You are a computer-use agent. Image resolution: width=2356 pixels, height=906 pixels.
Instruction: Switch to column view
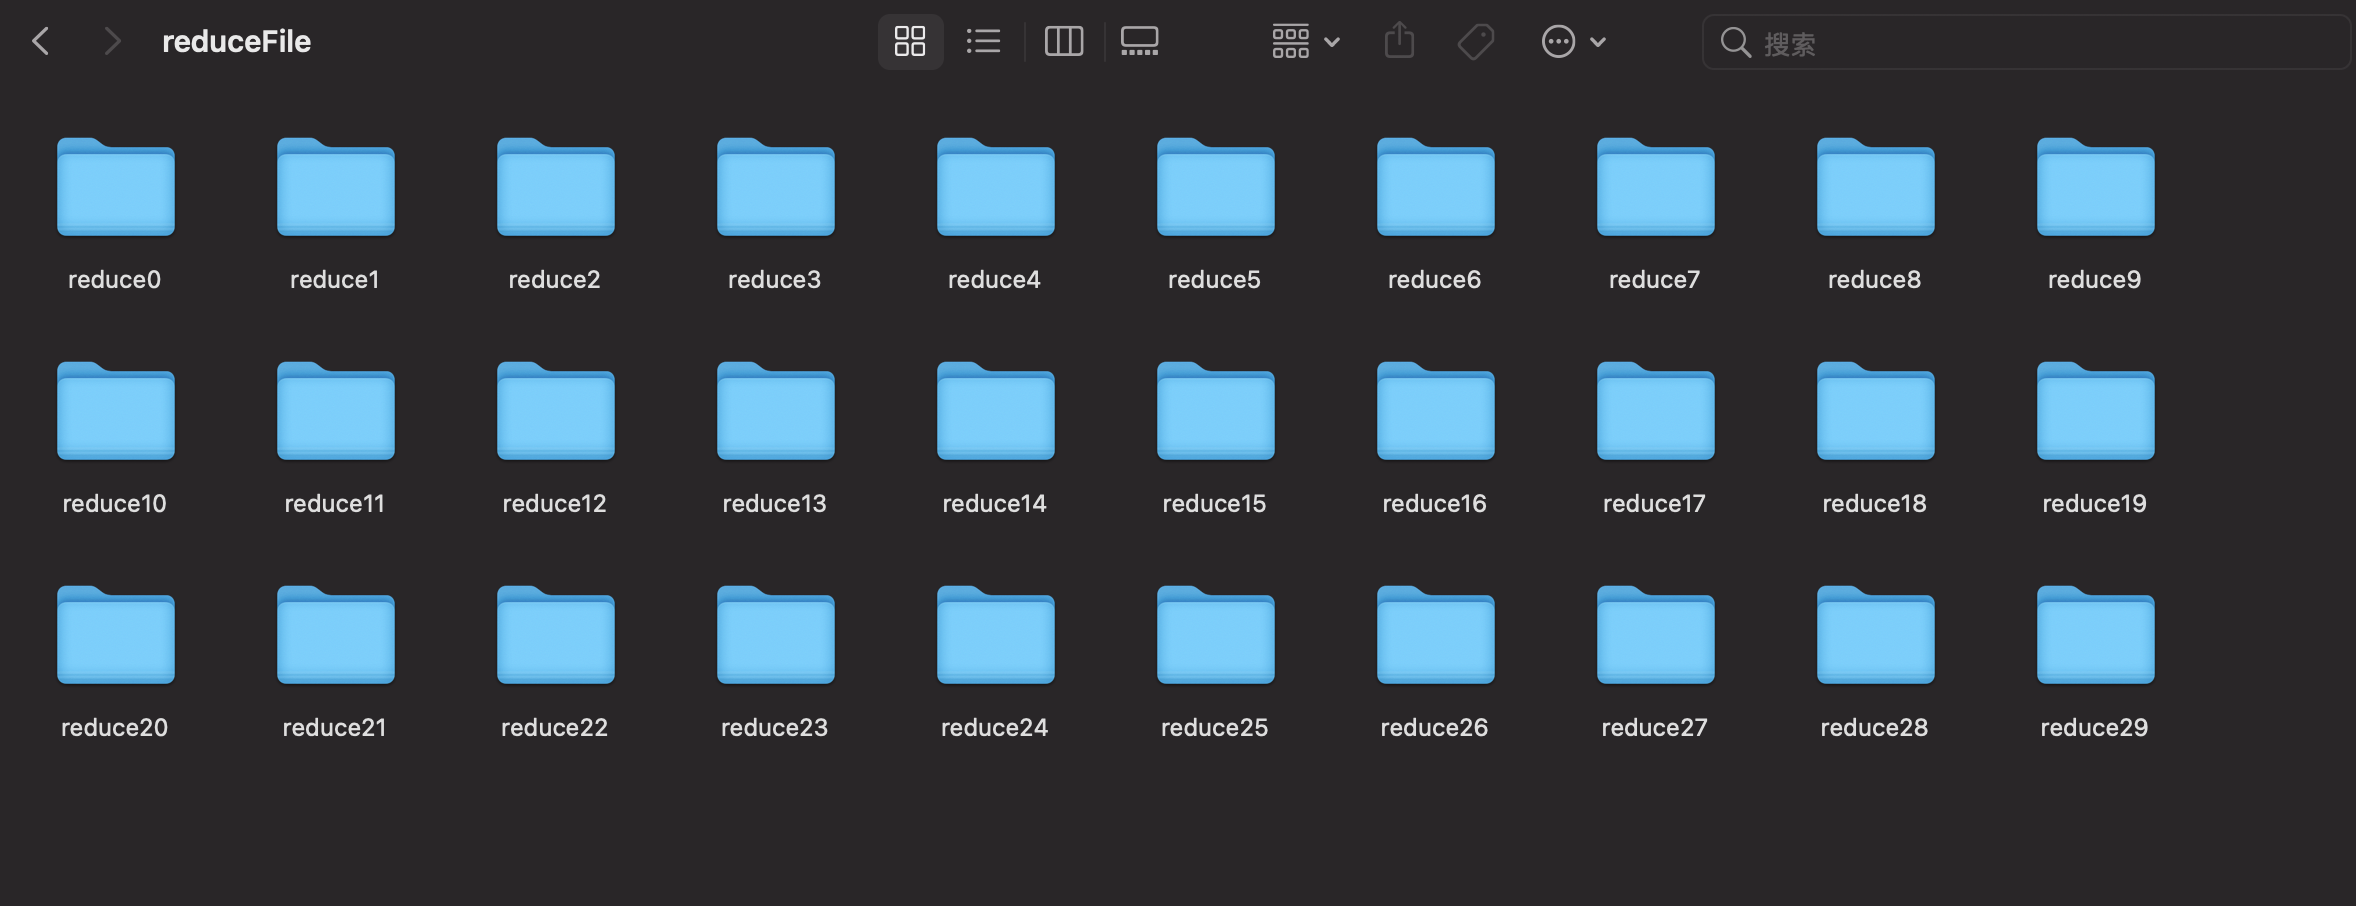pyautogui.click(x=1063, y=41)
